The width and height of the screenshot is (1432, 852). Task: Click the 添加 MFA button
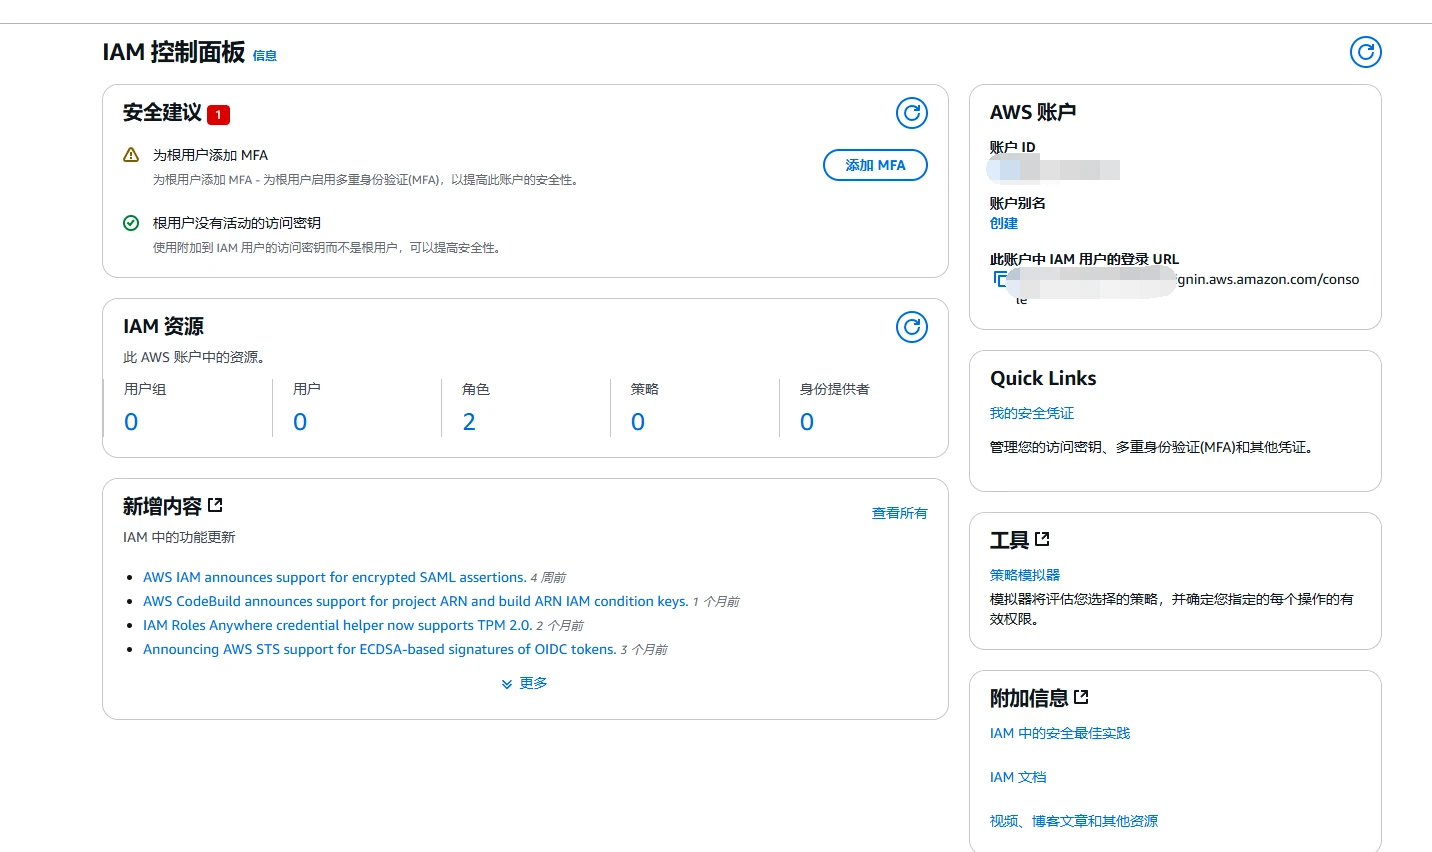[x=875, y=165]
